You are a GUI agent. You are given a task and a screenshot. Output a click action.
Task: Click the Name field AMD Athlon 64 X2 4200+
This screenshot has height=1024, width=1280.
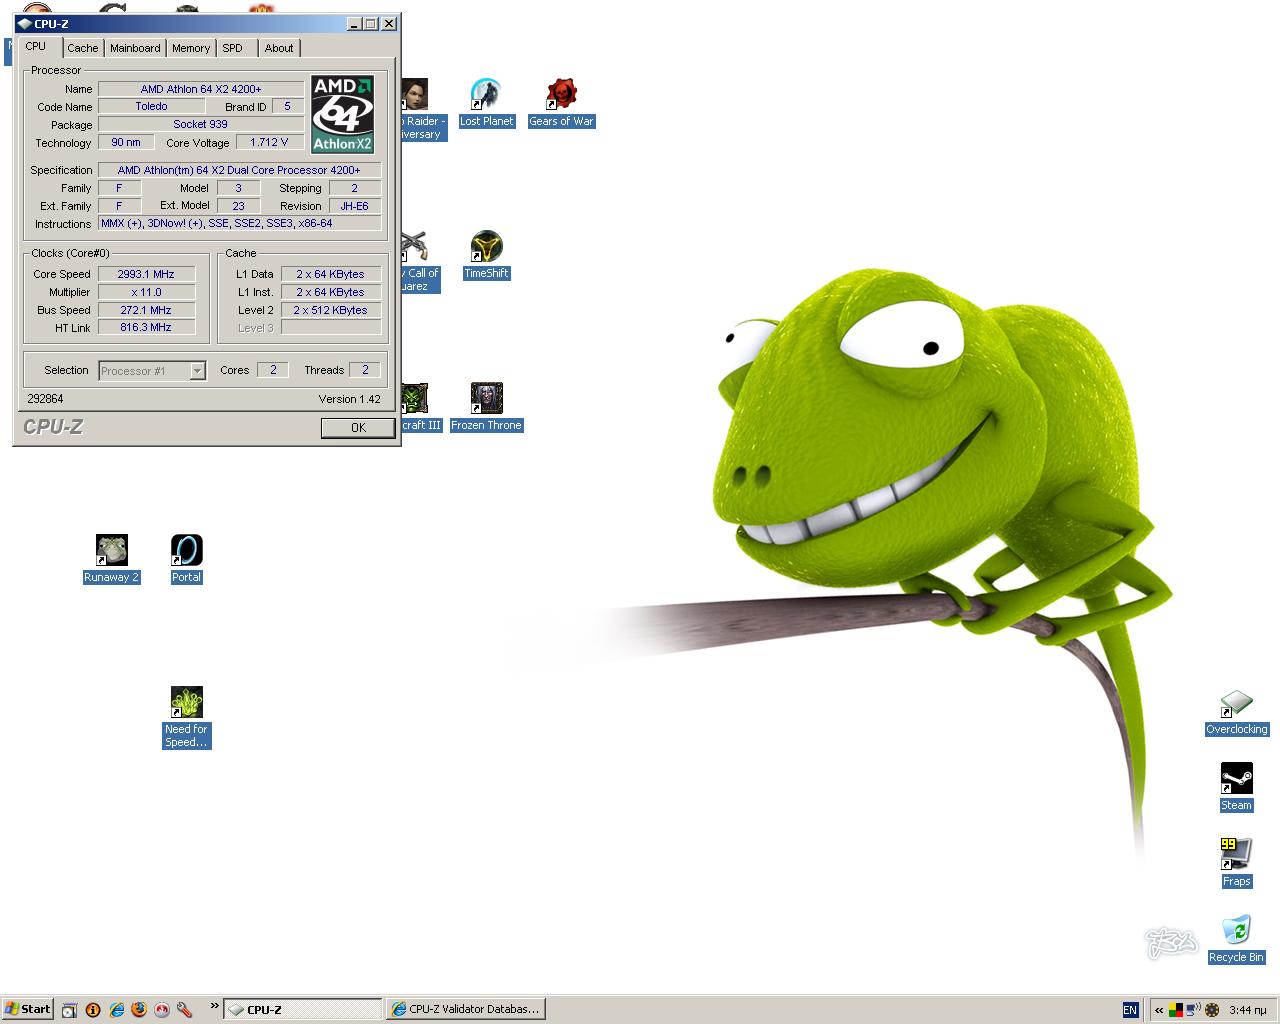pos(201,89)
